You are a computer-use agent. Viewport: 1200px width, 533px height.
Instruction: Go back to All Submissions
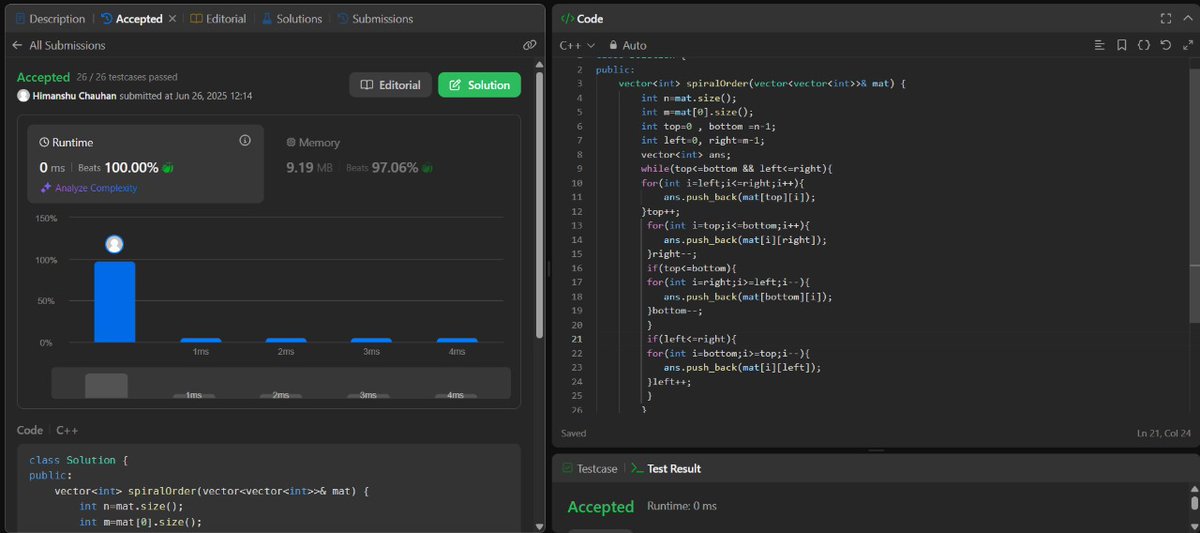(59, 45)
